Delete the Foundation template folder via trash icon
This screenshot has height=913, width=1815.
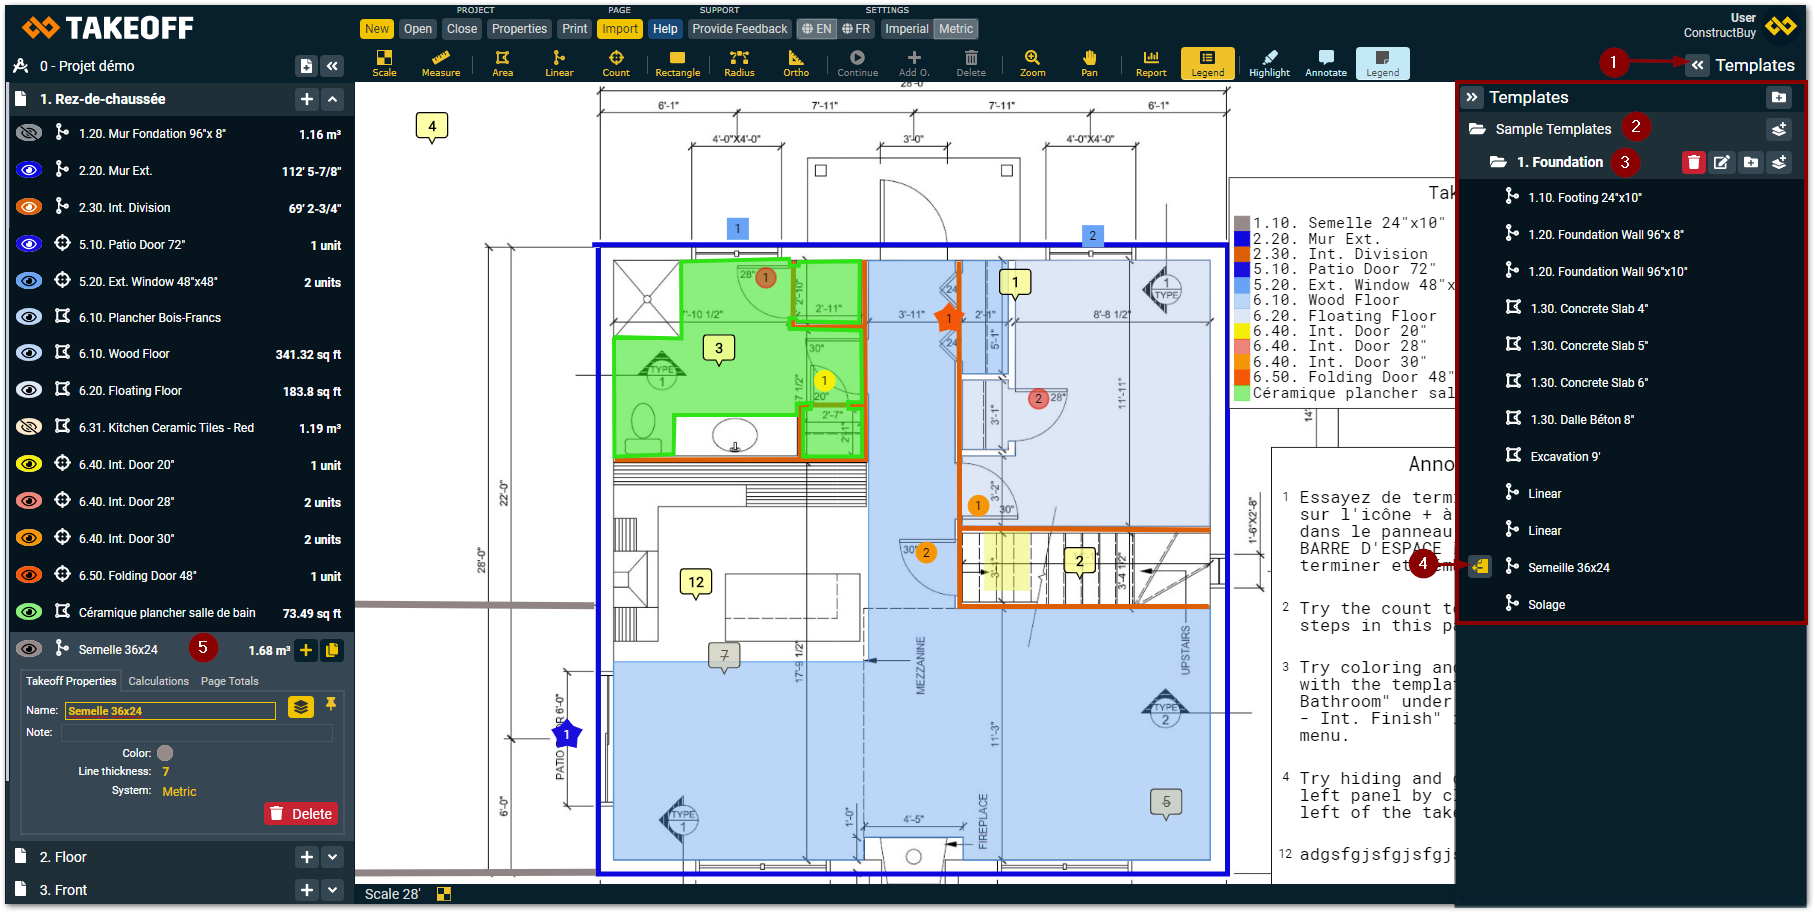pyautogui.click(x=1694, y=162)
